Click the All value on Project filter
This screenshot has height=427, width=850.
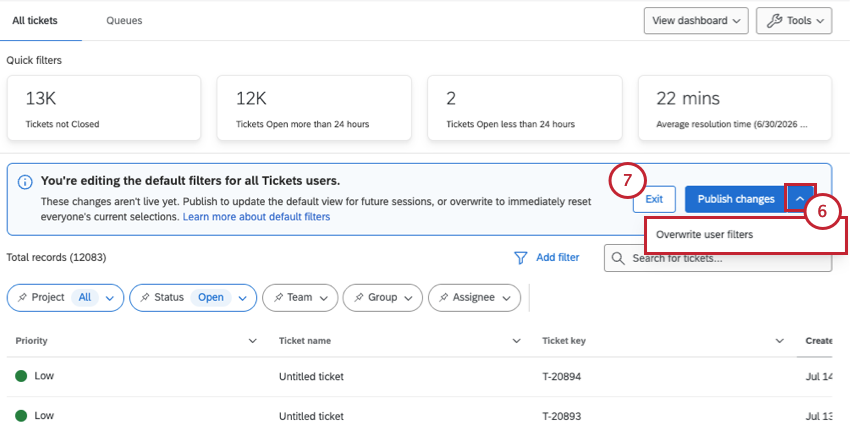coord(85,297)
